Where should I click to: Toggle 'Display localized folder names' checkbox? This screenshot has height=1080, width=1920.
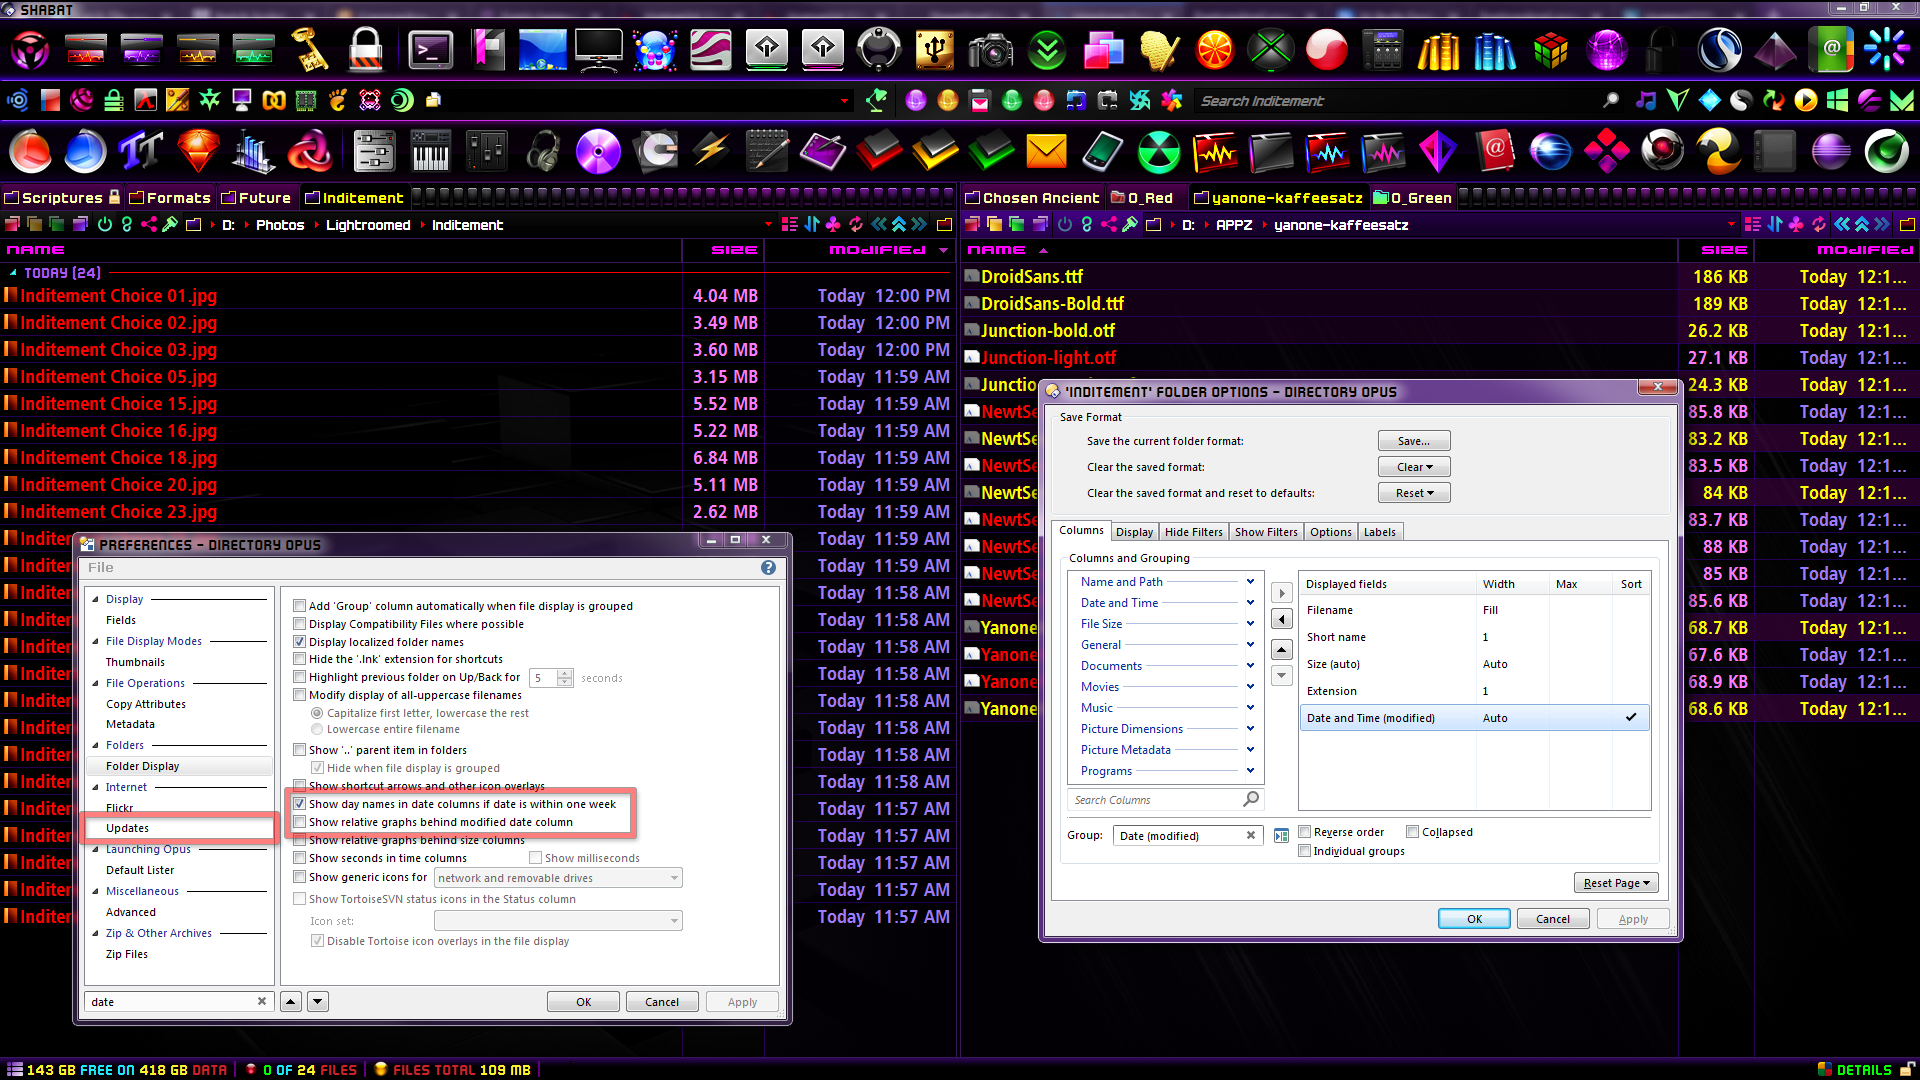pos(299,641)
